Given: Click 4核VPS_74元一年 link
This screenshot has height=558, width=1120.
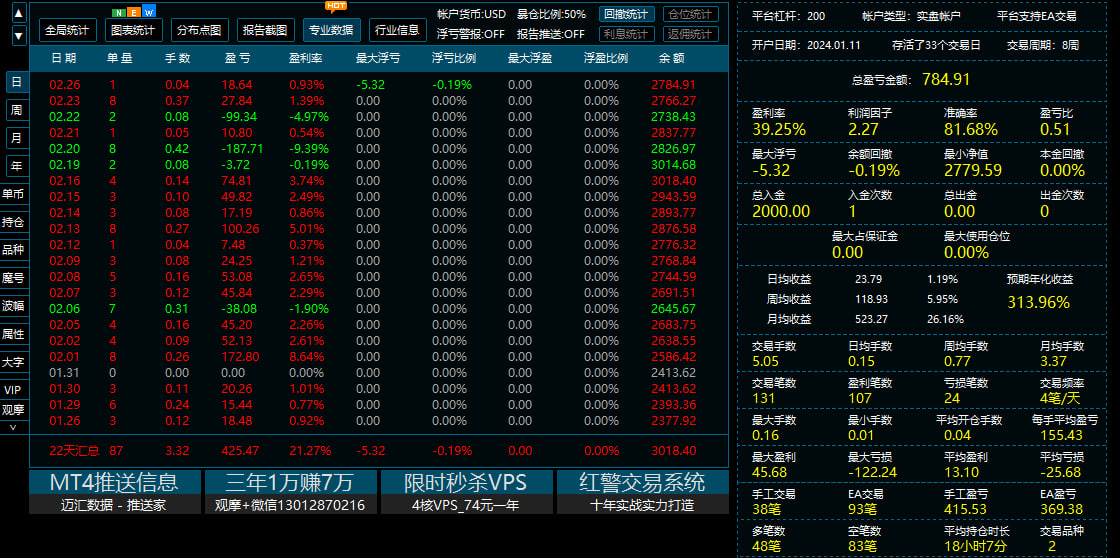Looking at the screenshot, I should [x=466, y=504].
